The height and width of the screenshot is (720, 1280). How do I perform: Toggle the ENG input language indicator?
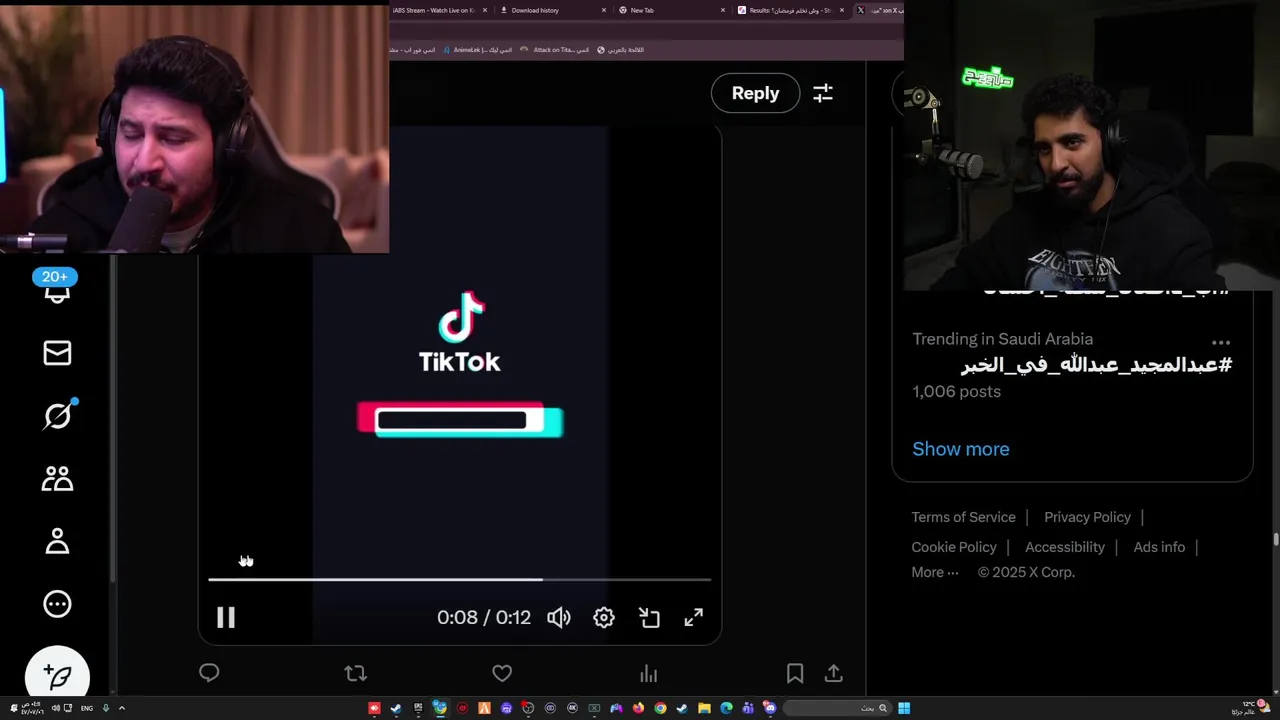point(87,708)
